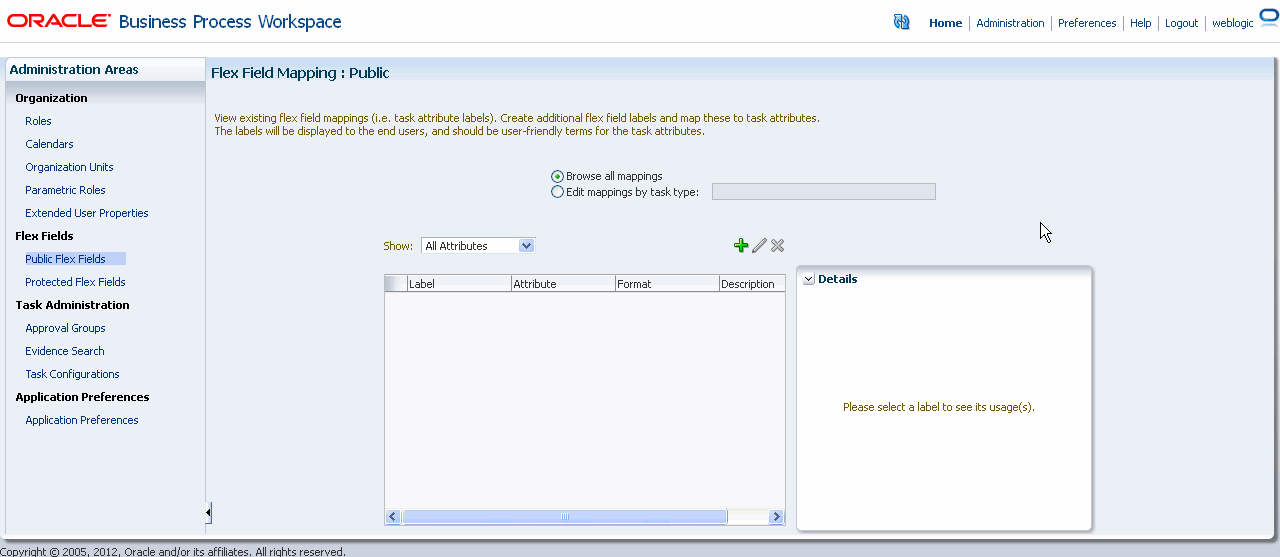This screenshot has width=1280, height=557.
Task: Open Evidence Search link
Action: click(x=65, y=351)
